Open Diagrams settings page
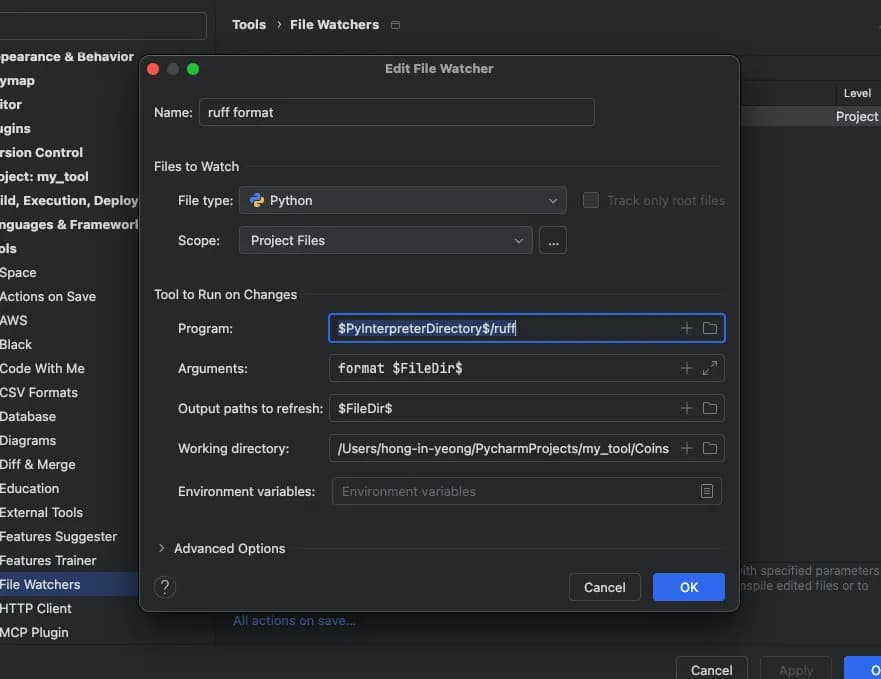 28,441
